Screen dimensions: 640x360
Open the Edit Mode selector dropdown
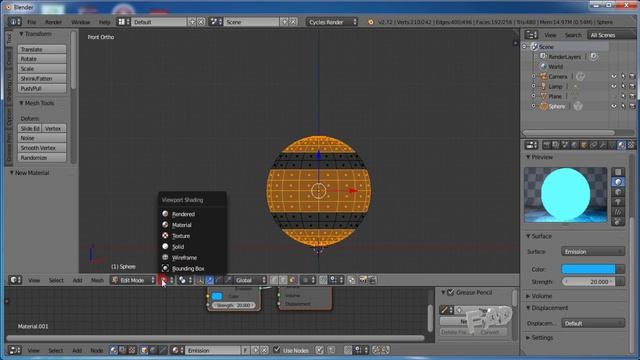click(x=133, y=280)
